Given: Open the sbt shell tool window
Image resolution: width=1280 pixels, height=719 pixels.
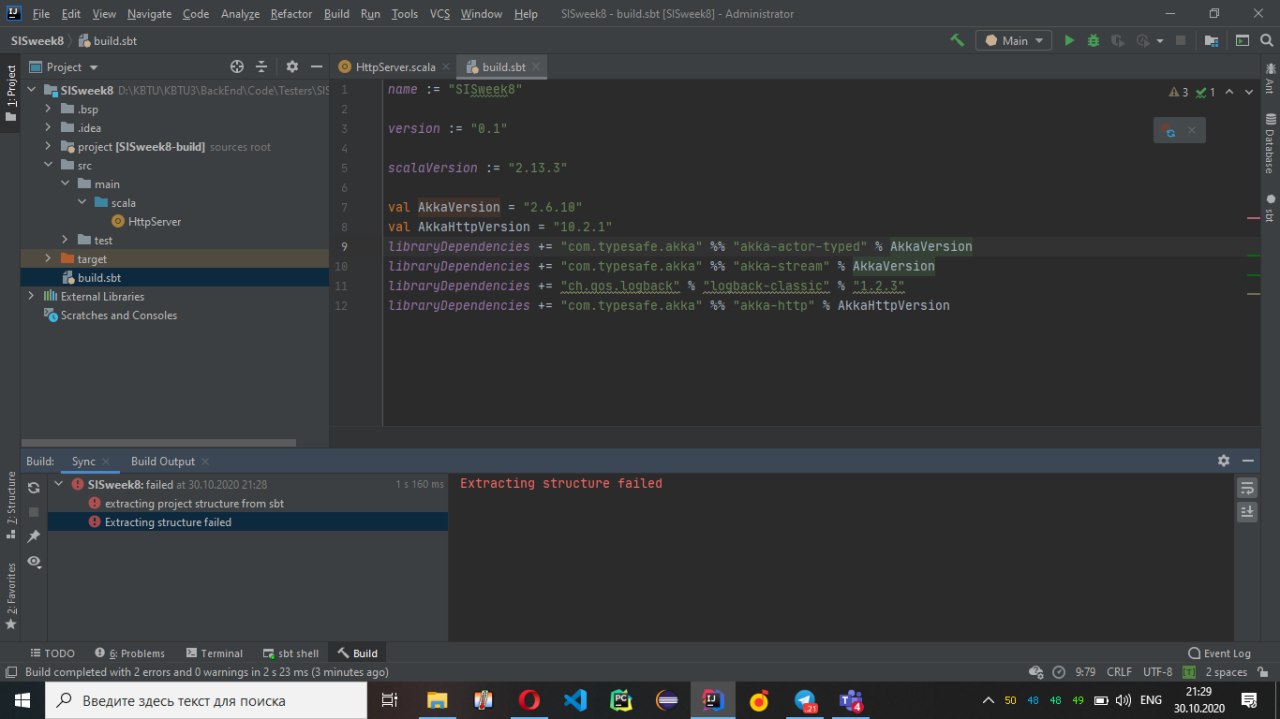Looking at the screenshot, I should 290,653.
